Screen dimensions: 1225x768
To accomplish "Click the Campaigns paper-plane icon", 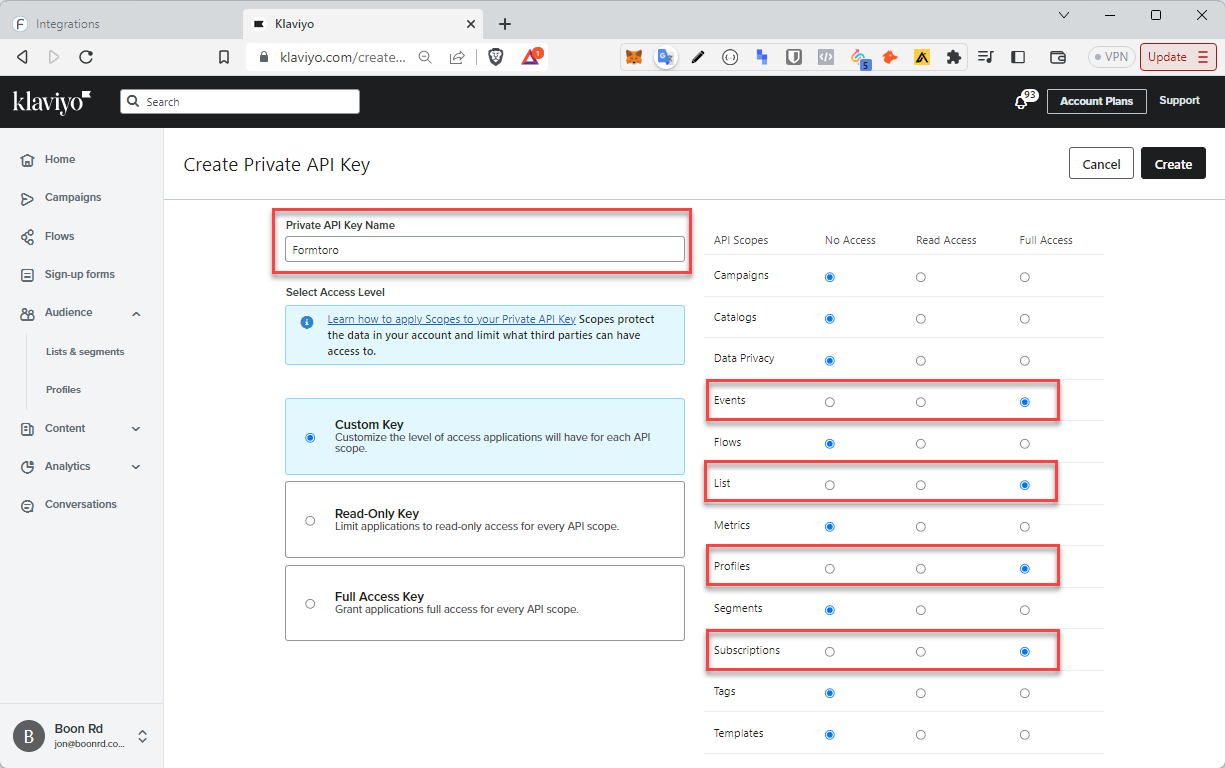I will pos(27,198).
